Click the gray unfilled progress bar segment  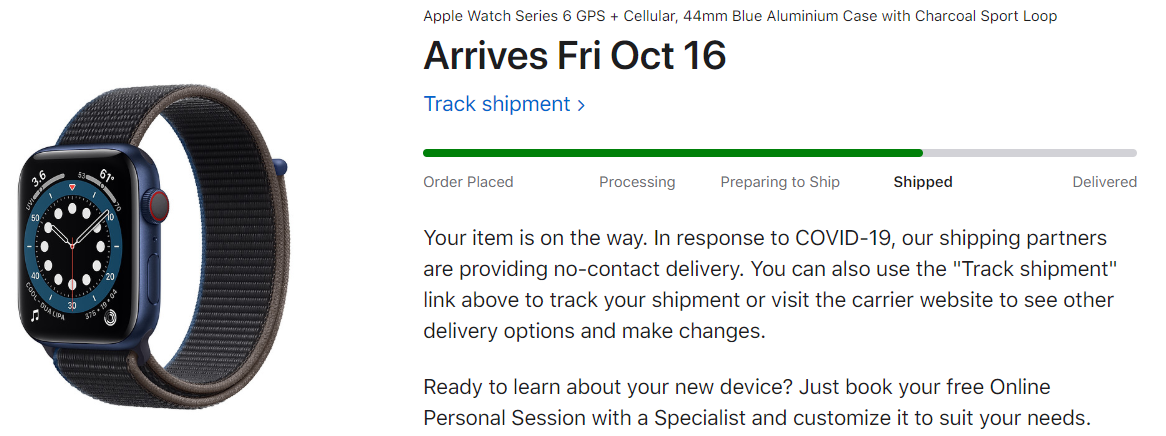(1030, 153)
